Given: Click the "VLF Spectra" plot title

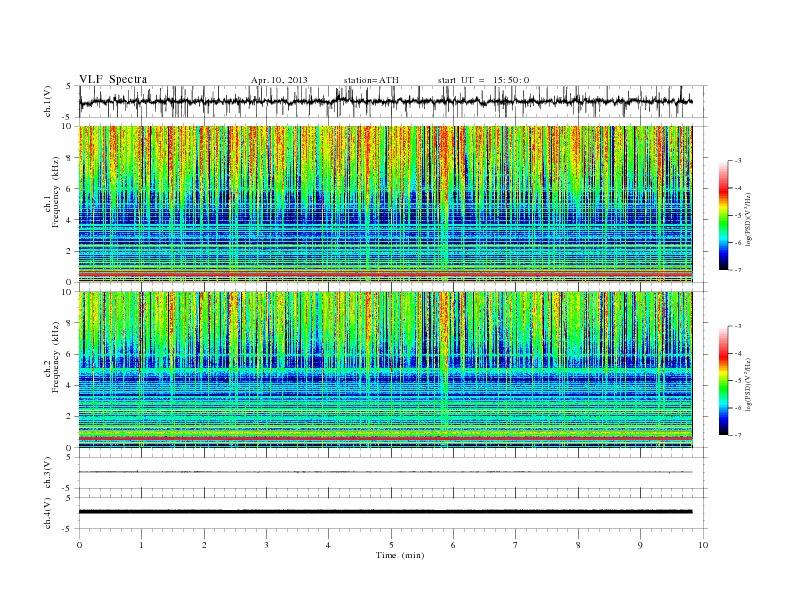Looking at the screenshot, I should (113, 79).
